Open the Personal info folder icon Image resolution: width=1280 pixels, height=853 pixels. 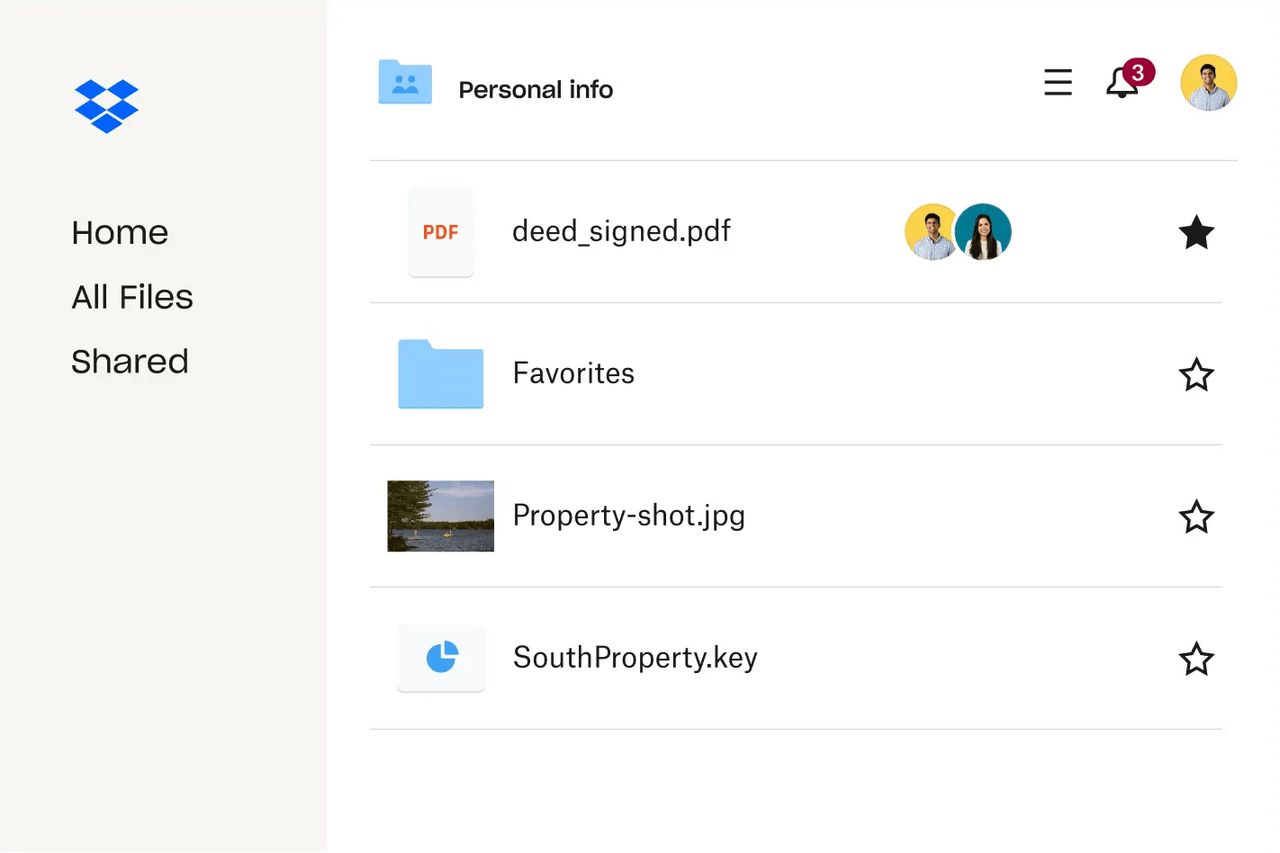click(404, 83)
